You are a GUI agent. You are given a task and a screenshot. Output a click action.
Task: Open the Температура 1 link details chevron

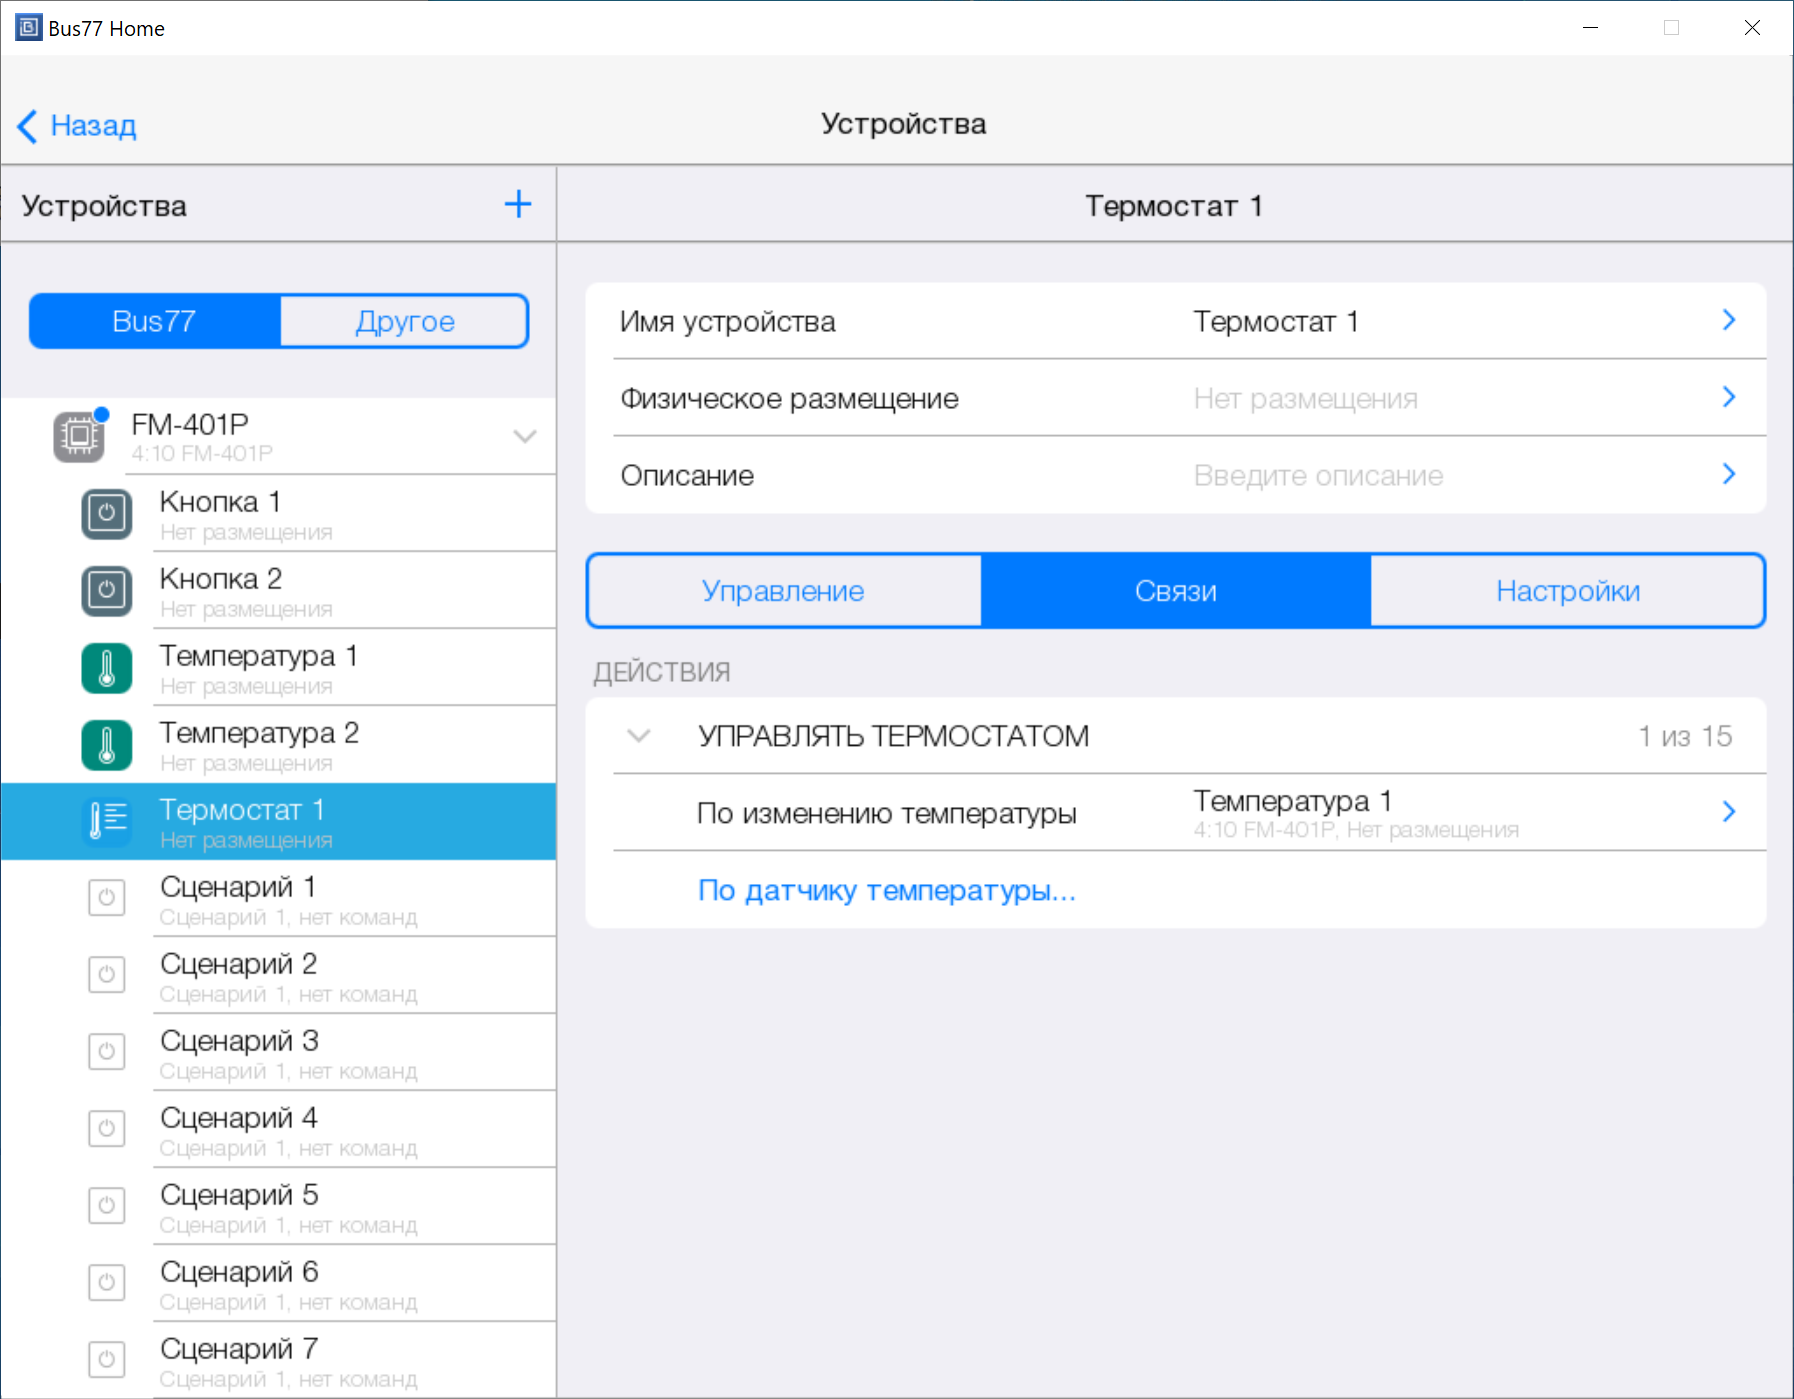tap(1728, 812)
